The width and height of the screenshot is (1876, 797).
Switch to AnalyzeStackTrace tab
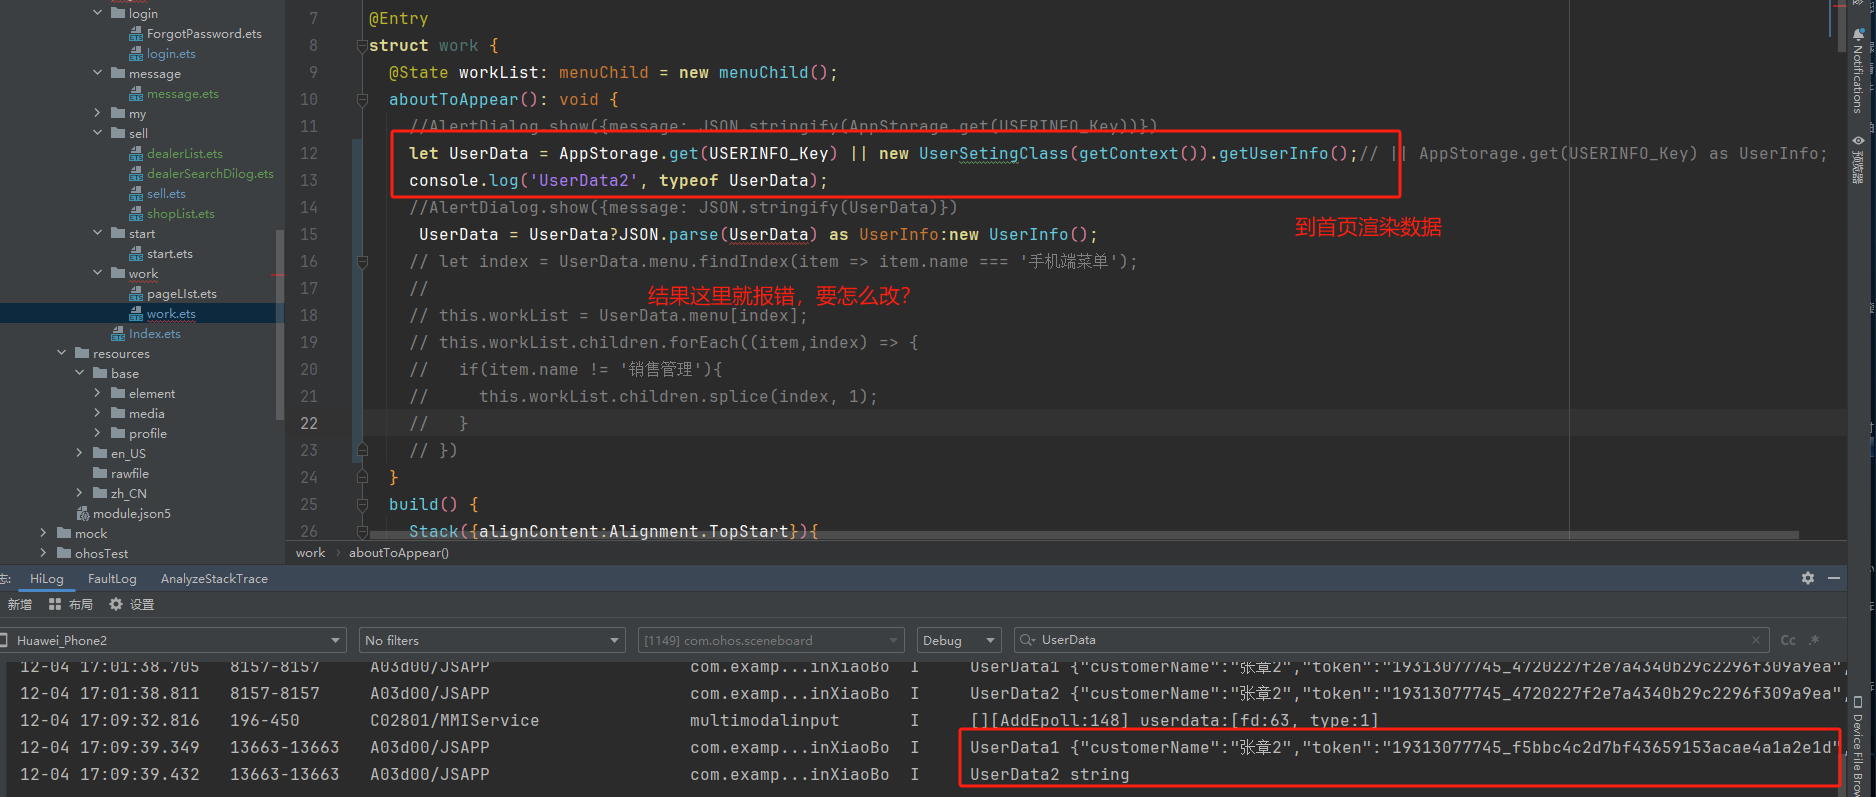coord(214,579)
